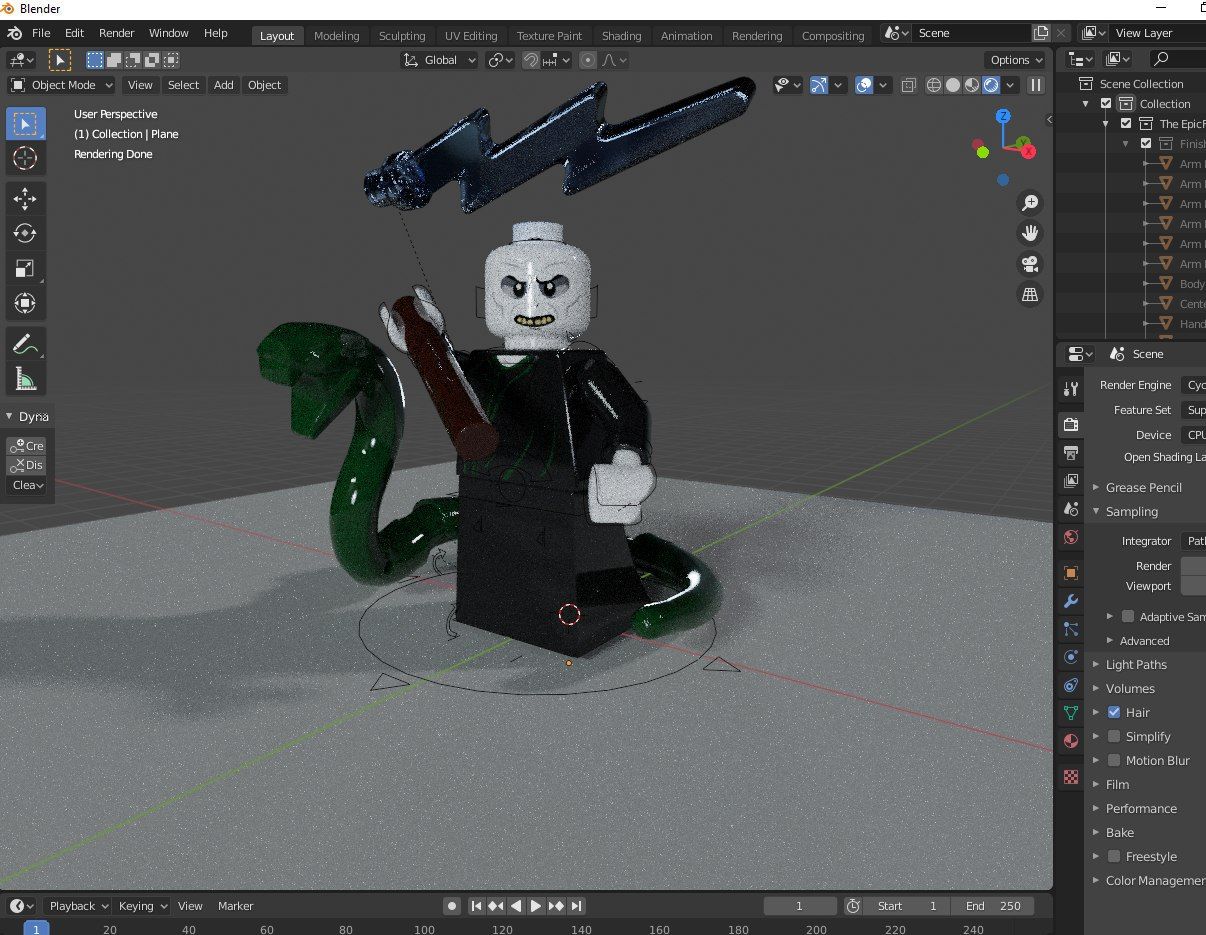Click the New Scene copy icon
This screenshot has height=935, width=1206.
click(x=1041, y=33)
